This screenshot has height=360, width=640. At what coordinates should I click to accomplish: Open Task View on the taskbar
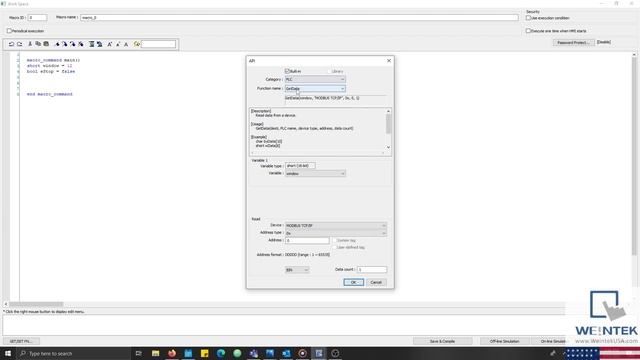(138, 353)
